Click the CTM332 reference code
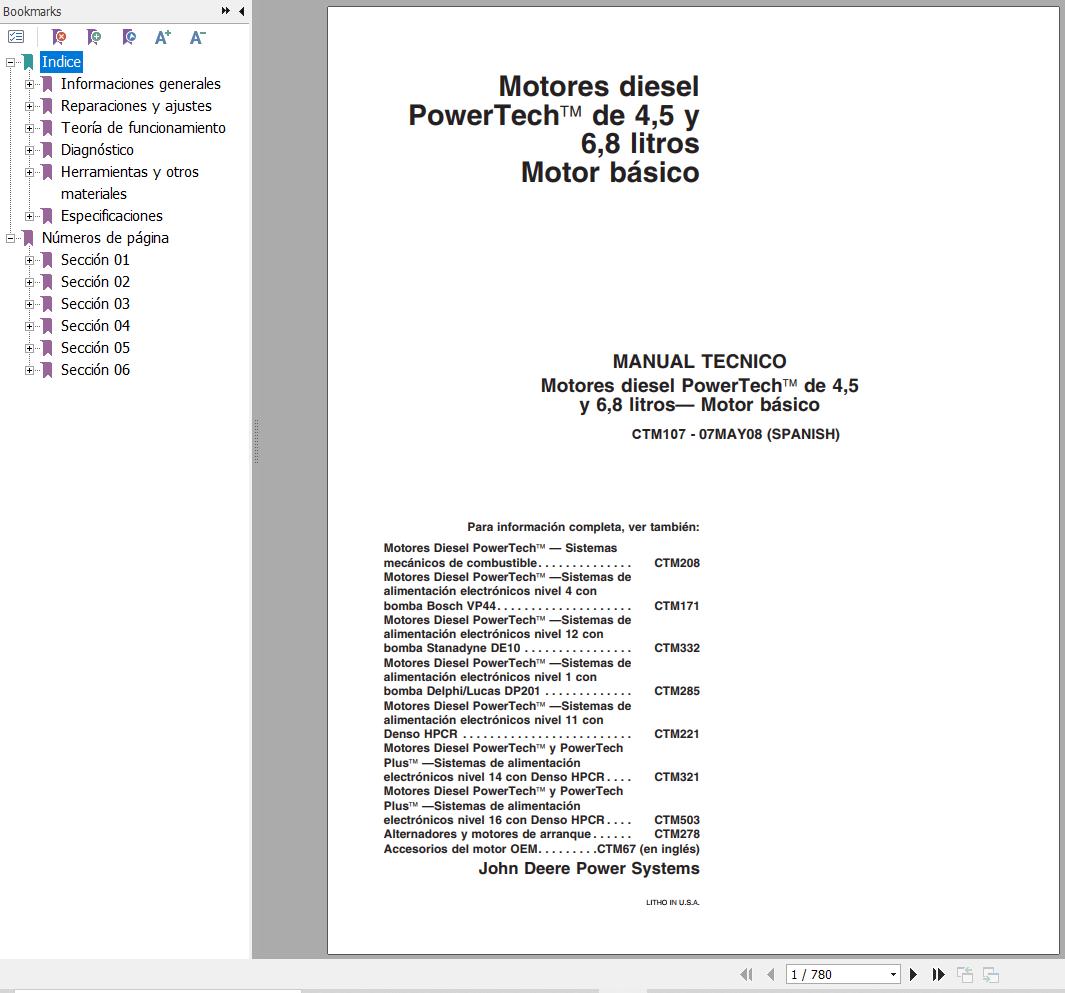The height and width of the screenshot is (993, 1065). click(676, 648)
